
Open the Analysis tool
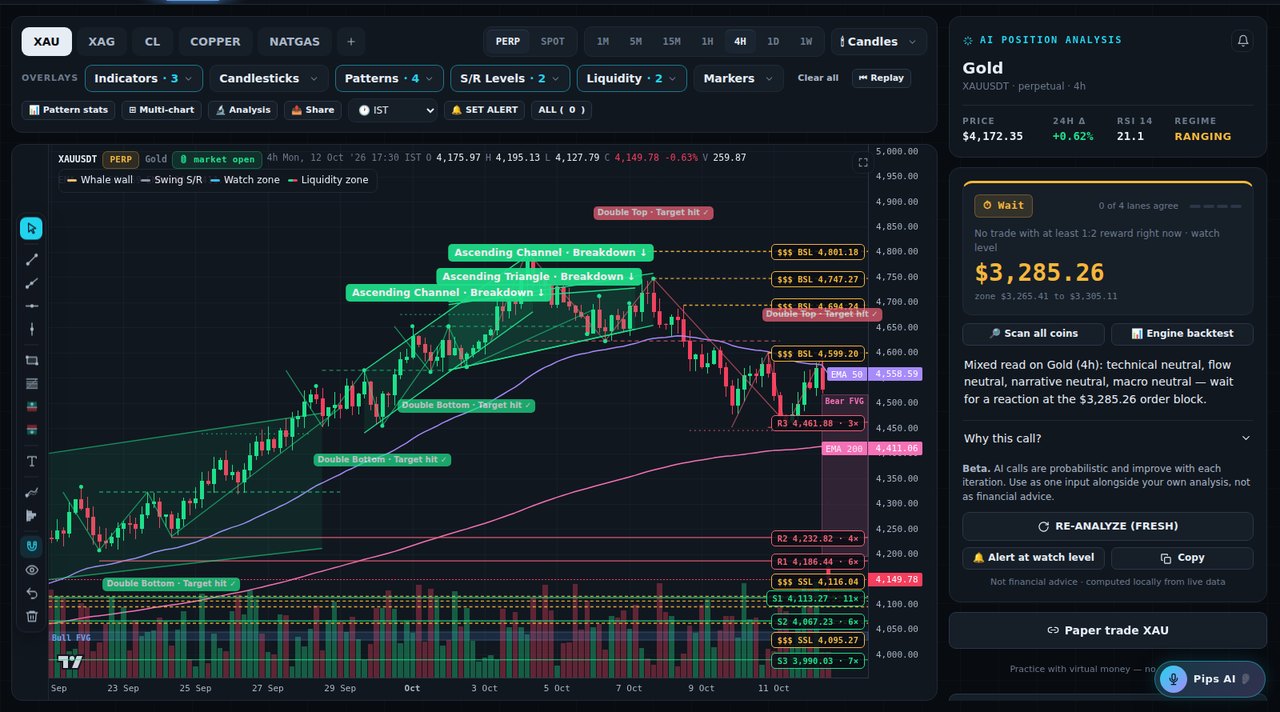(x=243, y=110)
